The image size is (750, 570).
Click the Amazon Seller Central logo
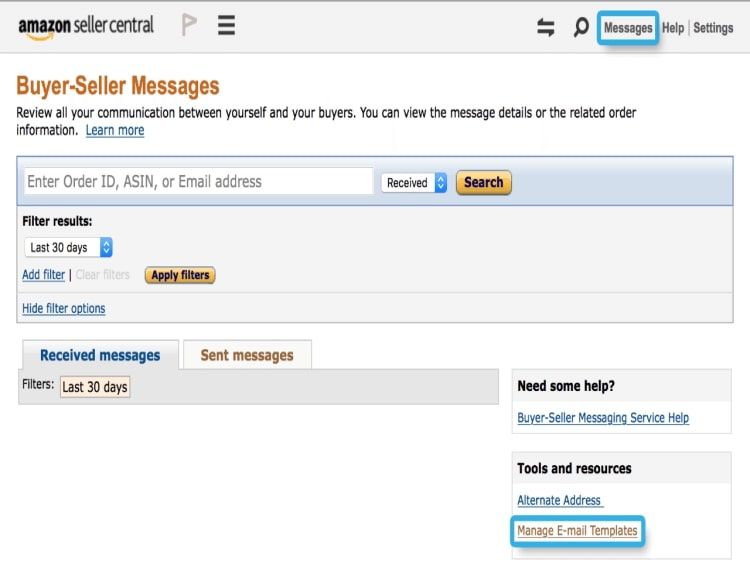tap(86, 27)
